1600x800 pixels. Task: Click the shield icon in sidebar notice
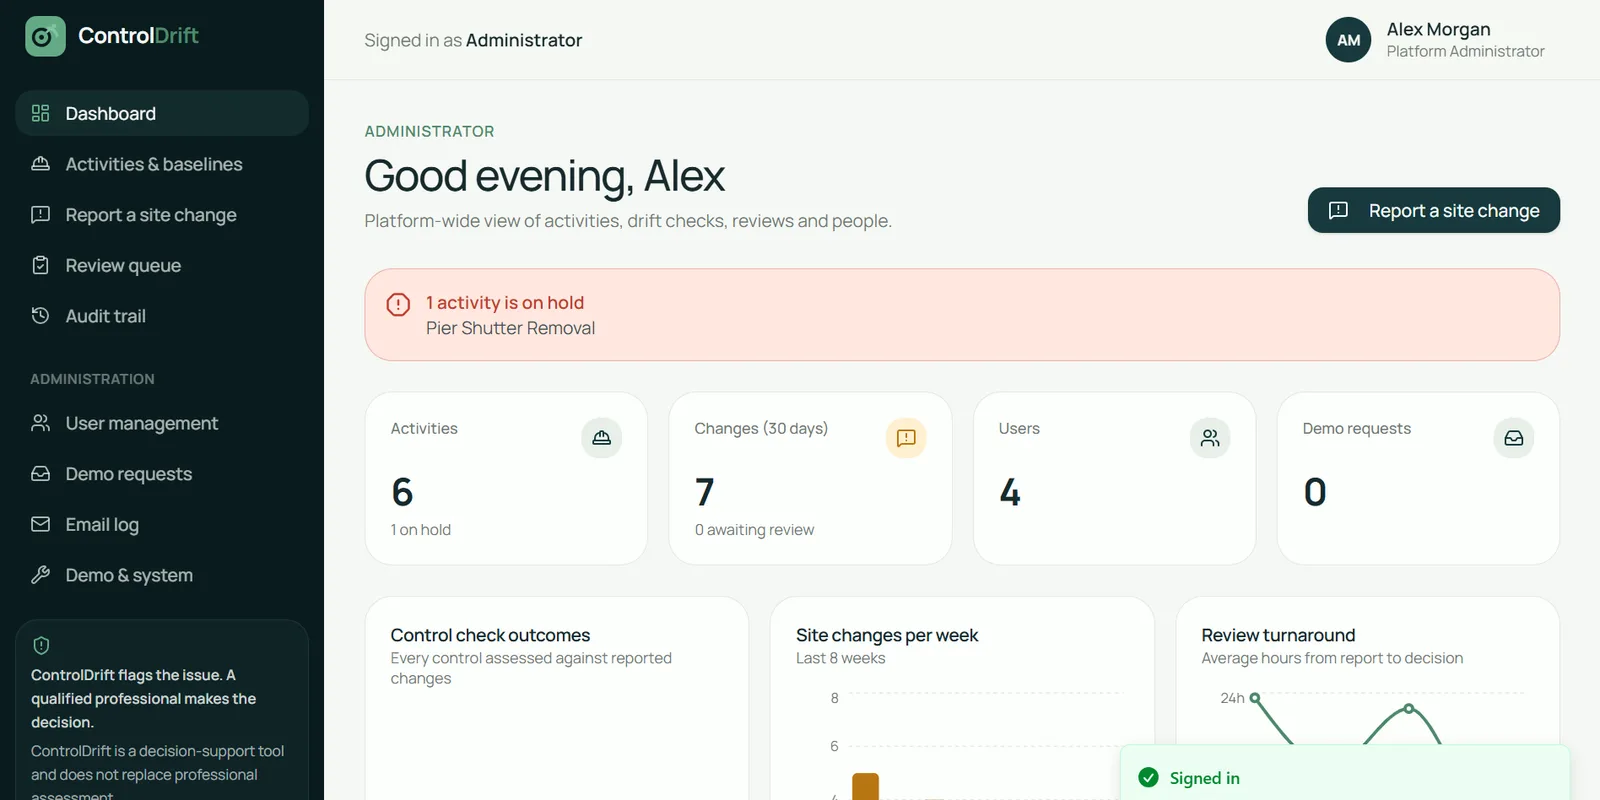point(41,645)
